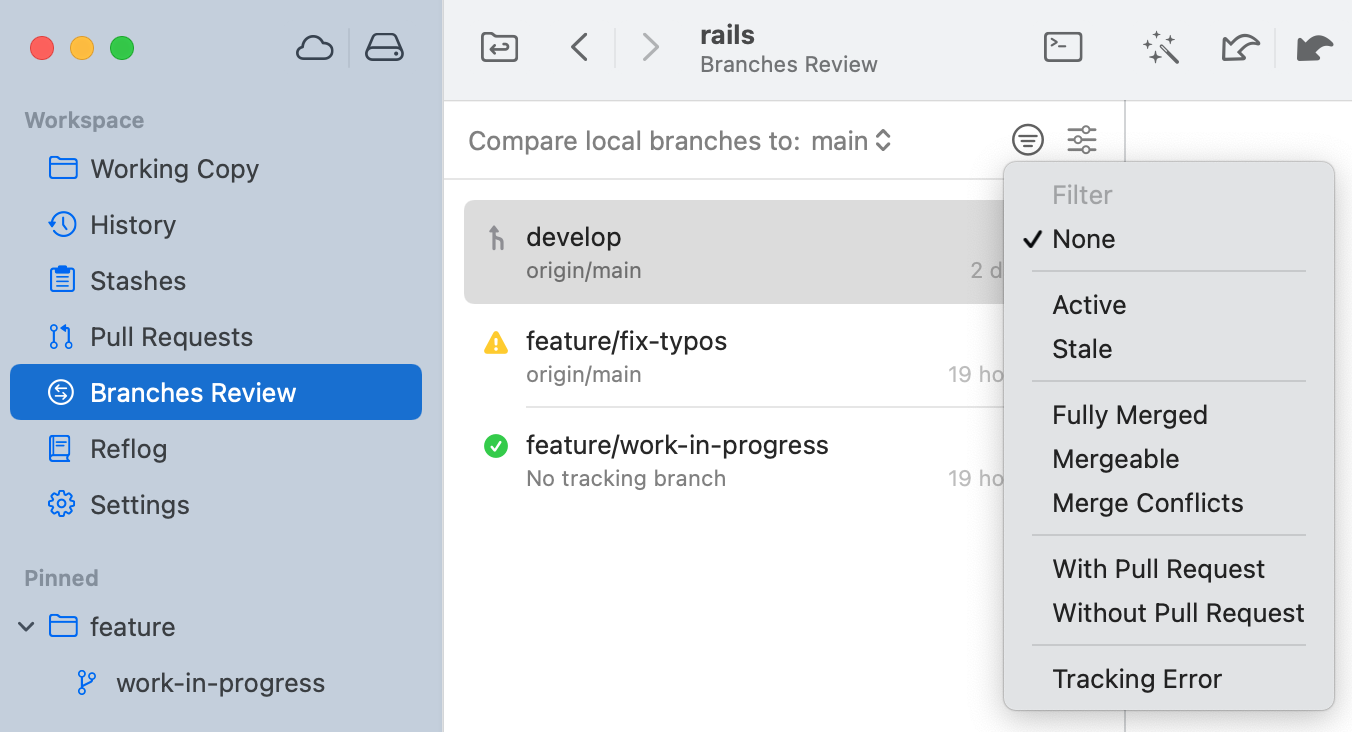Choose Merge Conflicts from the filter menu
This screenshot has width=1352, height=732.
[x=1147, y=503]
